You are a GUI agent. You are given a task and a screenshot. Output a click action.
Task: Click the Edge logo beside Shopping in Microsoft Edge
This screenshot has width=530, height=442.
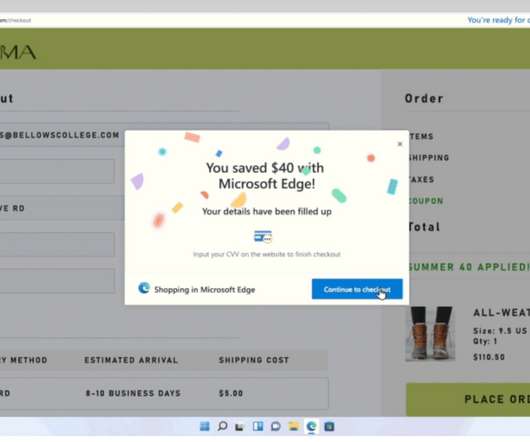144,288
